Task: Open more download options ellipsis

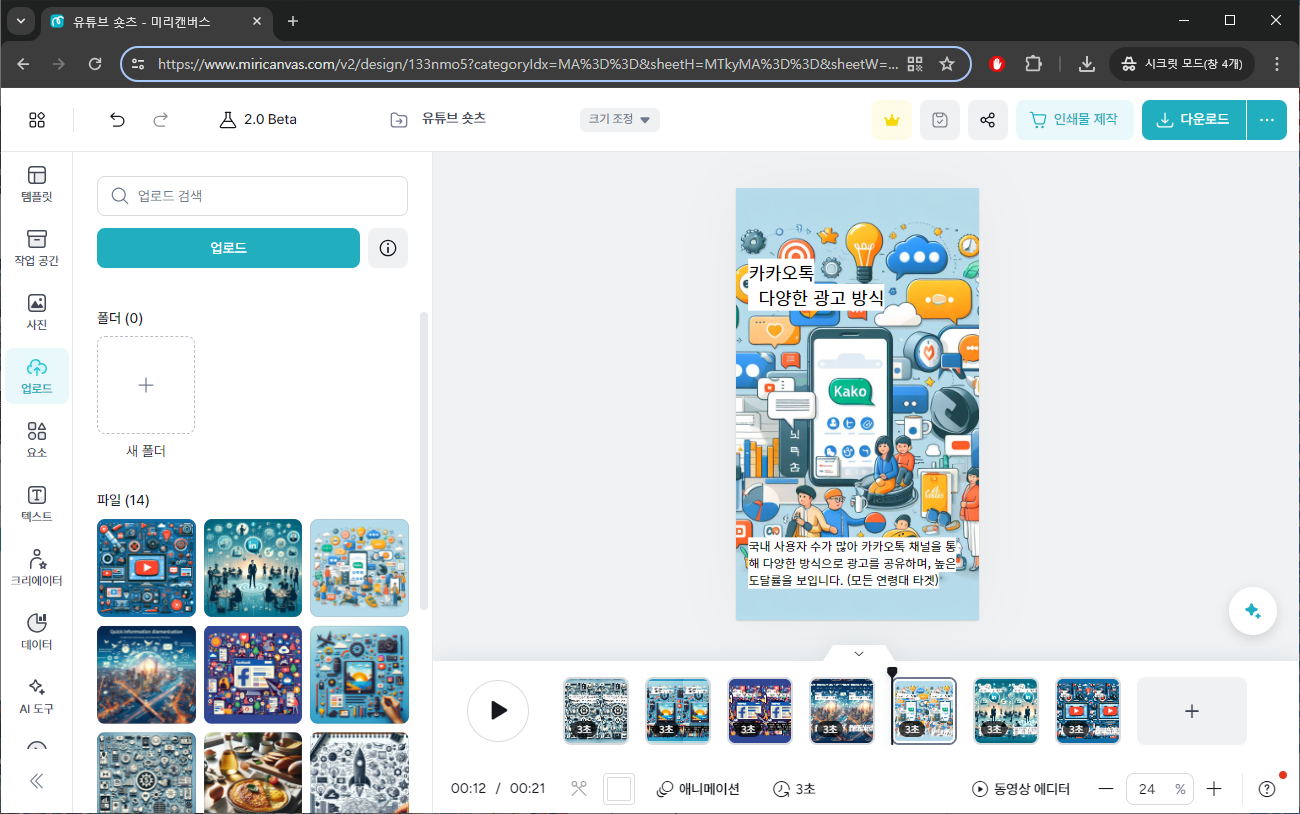Action: tap(1267, 120)
